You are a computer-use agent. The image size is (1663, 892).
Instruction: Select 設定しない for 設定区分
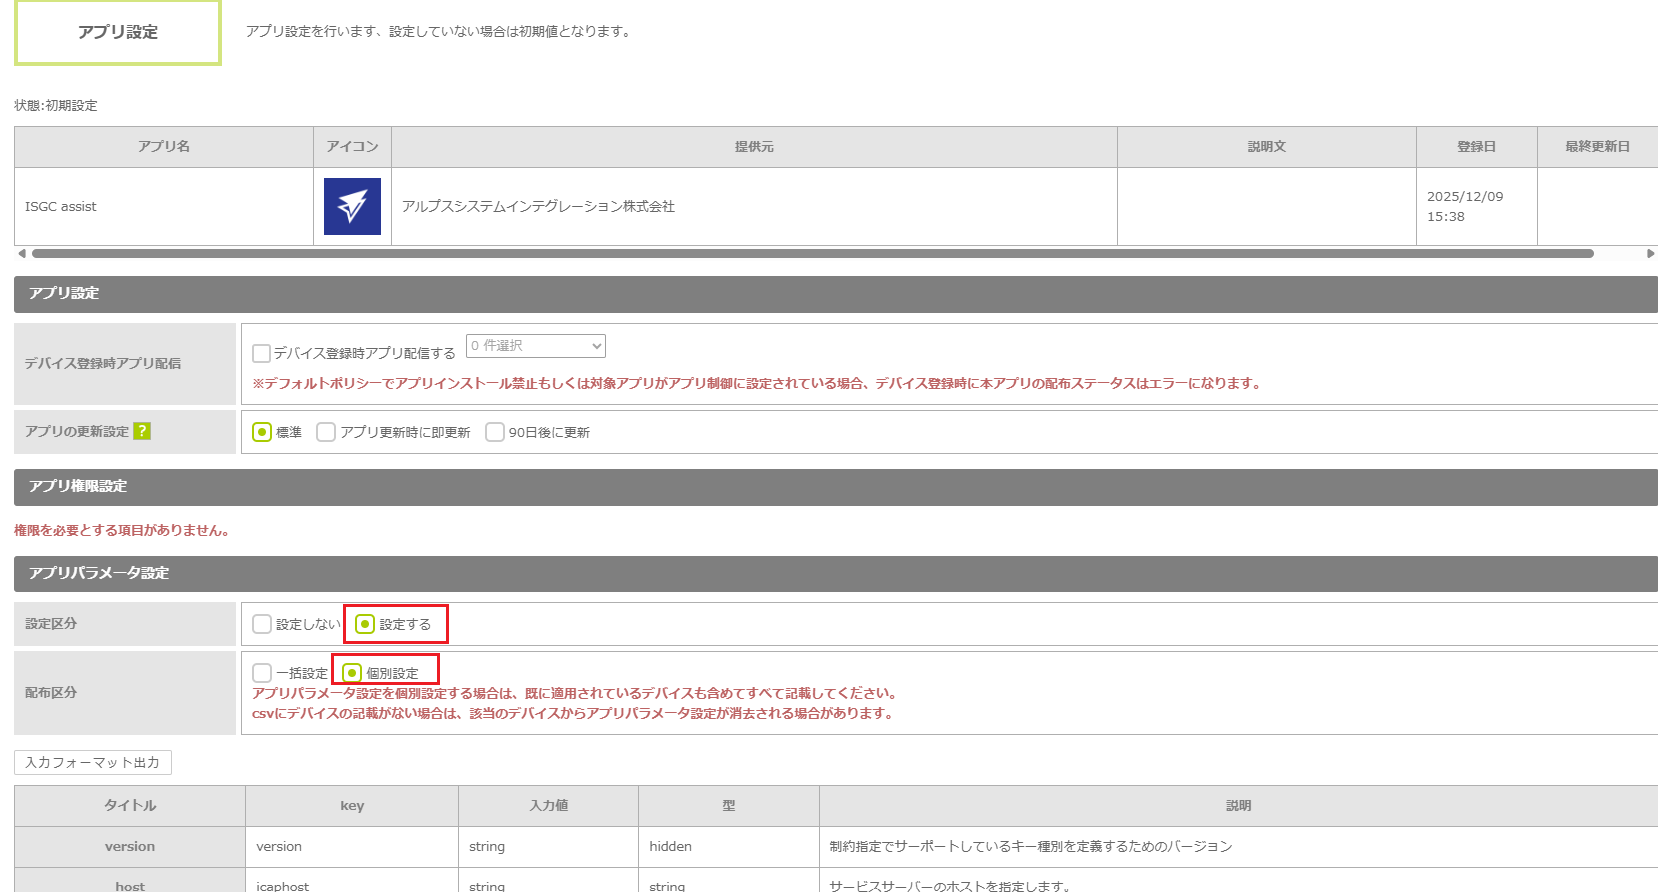[x=262, y=624]
